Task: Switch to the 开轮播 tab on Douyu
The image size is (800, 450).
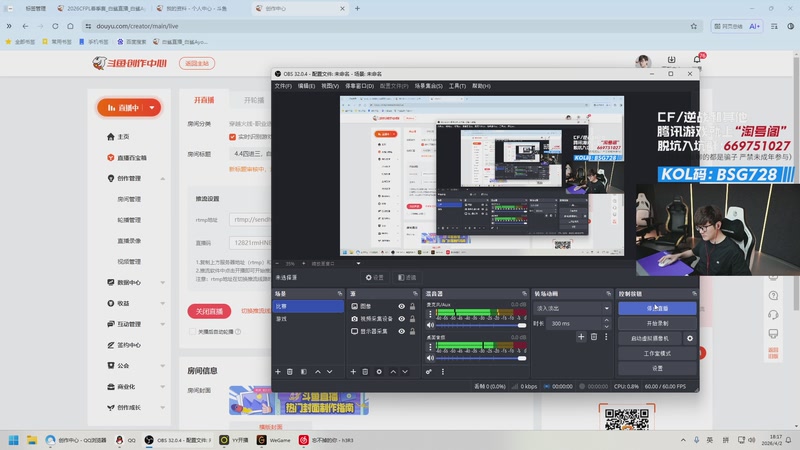Action: (x=254, y=100)
